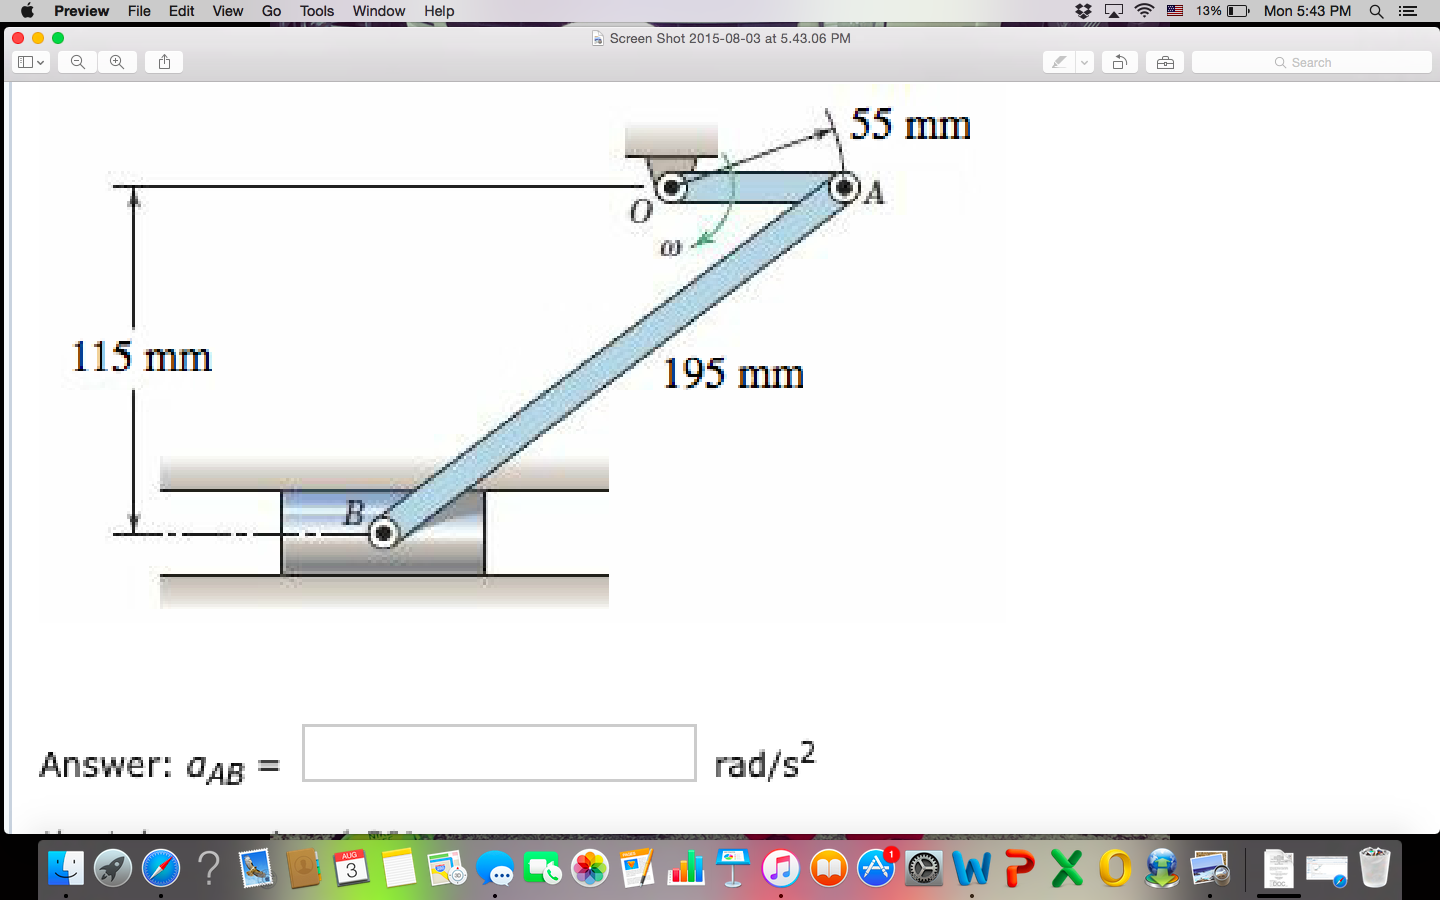Show the Markup toolbar
This screenshot has width=1440, height=900.
1164,61
